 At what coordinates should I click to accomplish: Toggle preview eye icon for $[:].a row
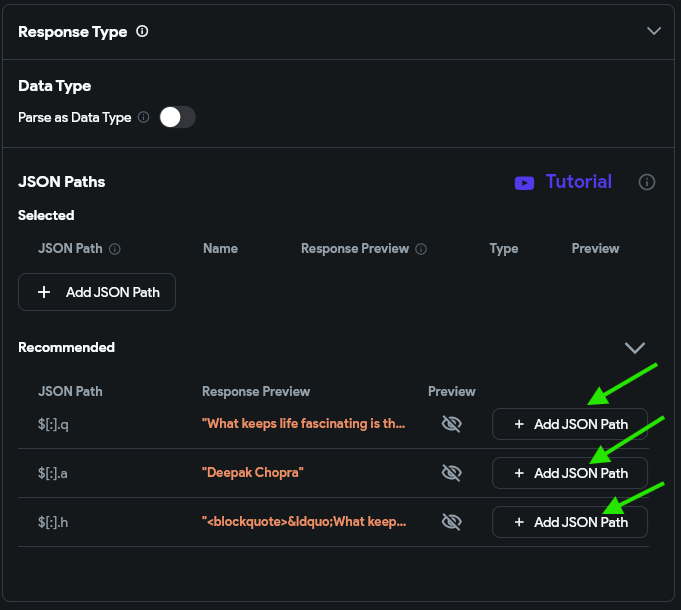click(452, 472)
